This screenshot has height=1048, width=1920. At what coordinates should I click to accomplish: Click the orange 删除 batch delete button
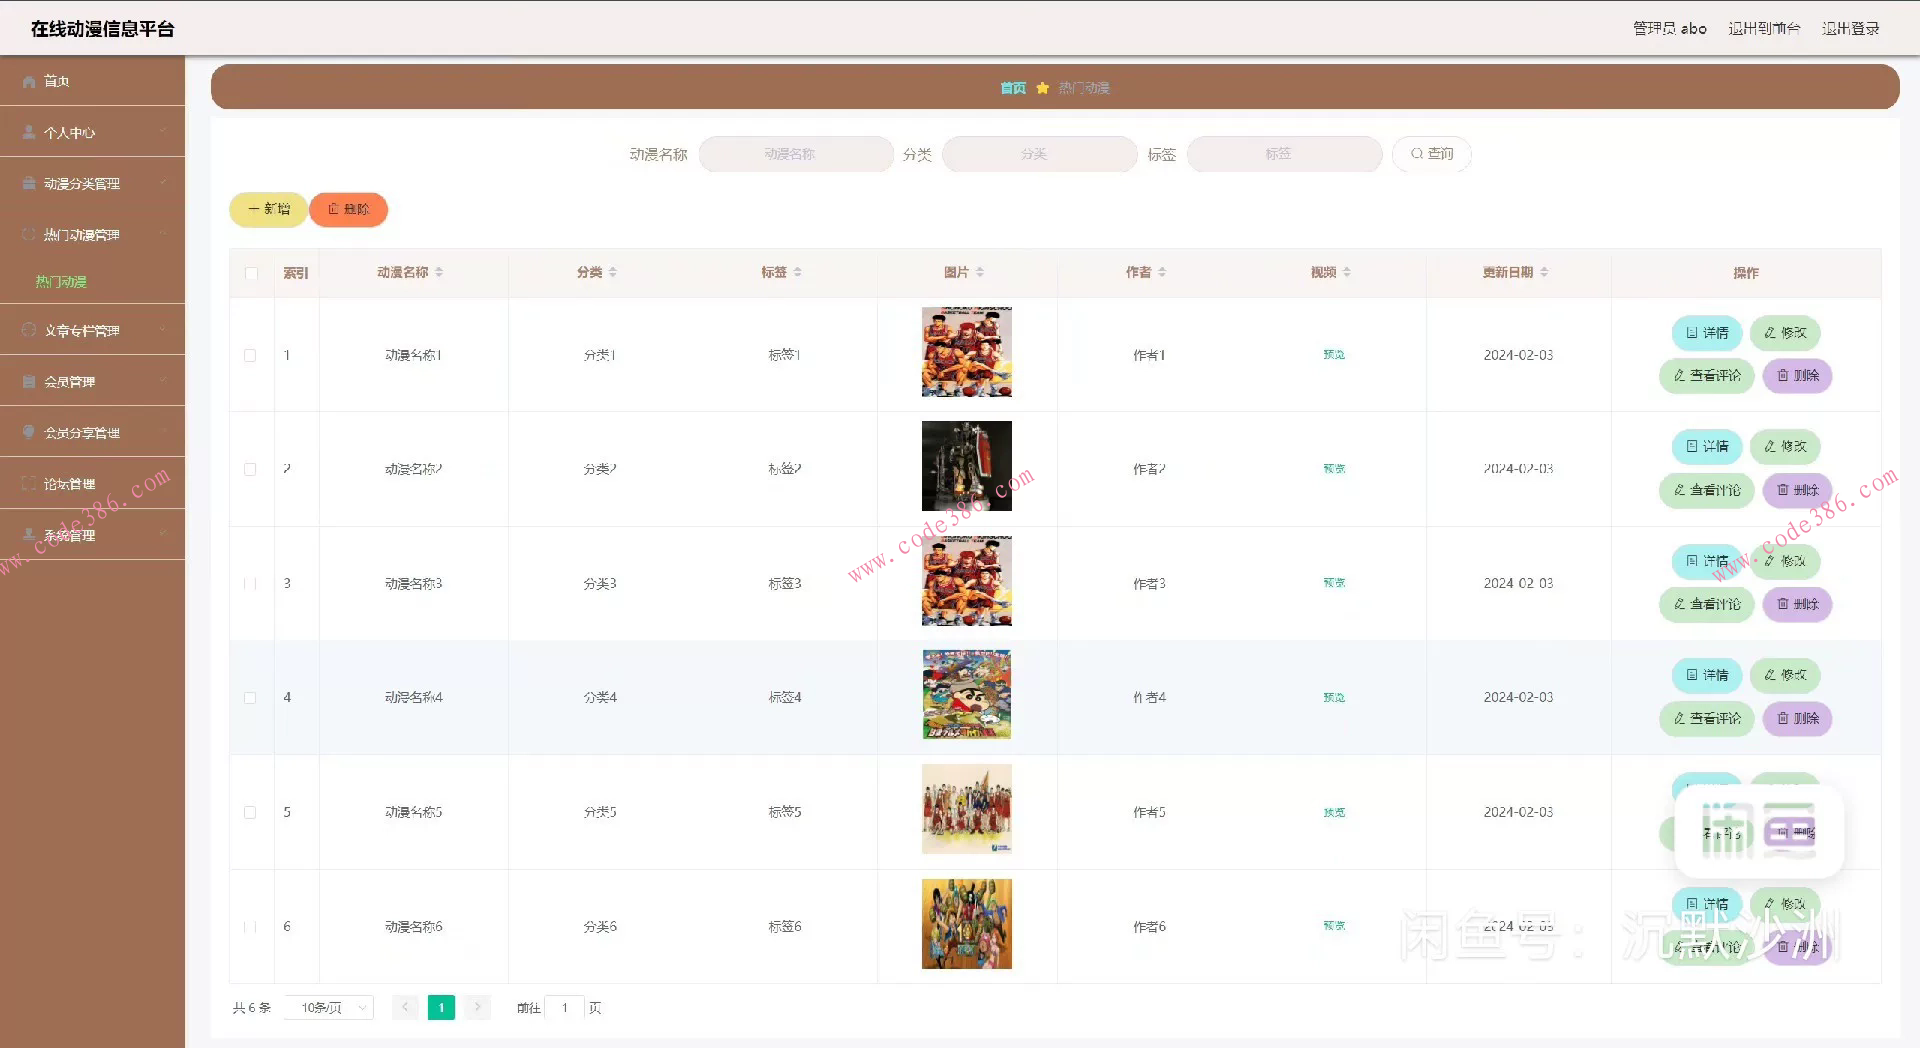(x=348, y=209)
